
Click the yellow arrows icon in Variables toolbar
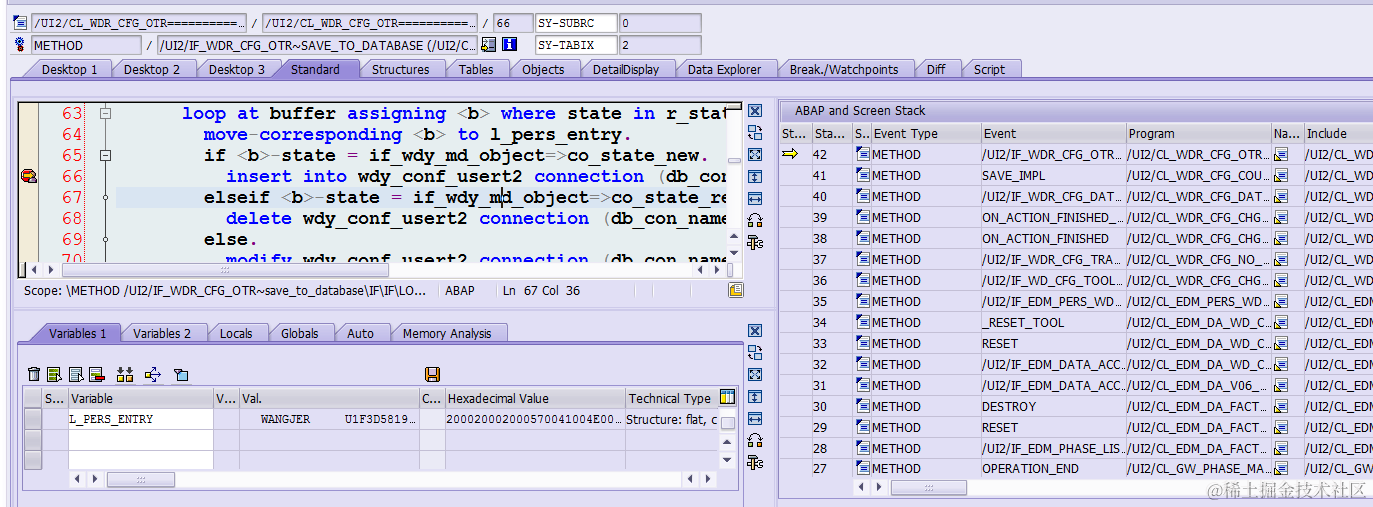pos(153,374)
